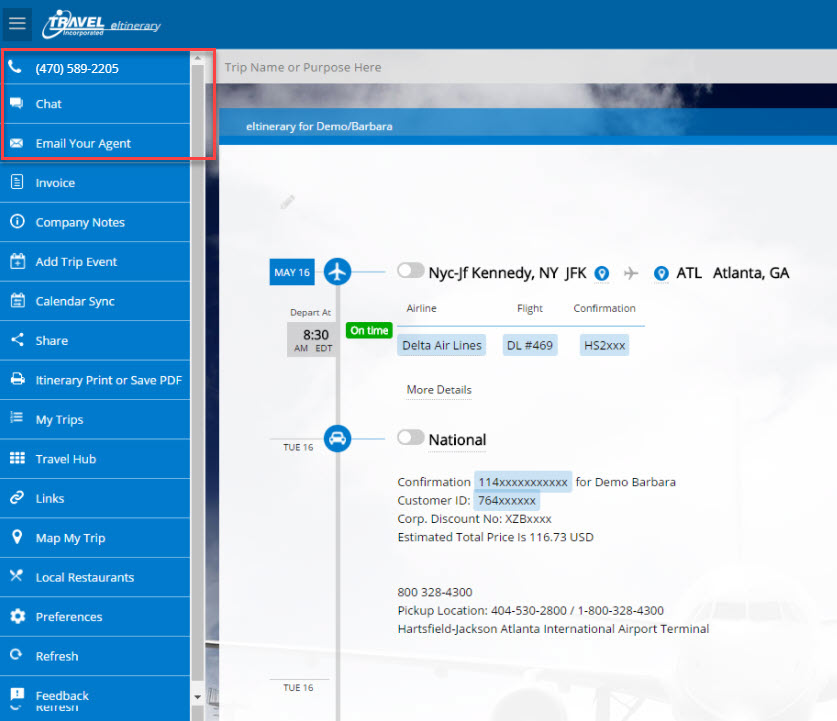Screen dimensions: 837x721
Task: Select Email Your Agent
Action: [95, 144]
